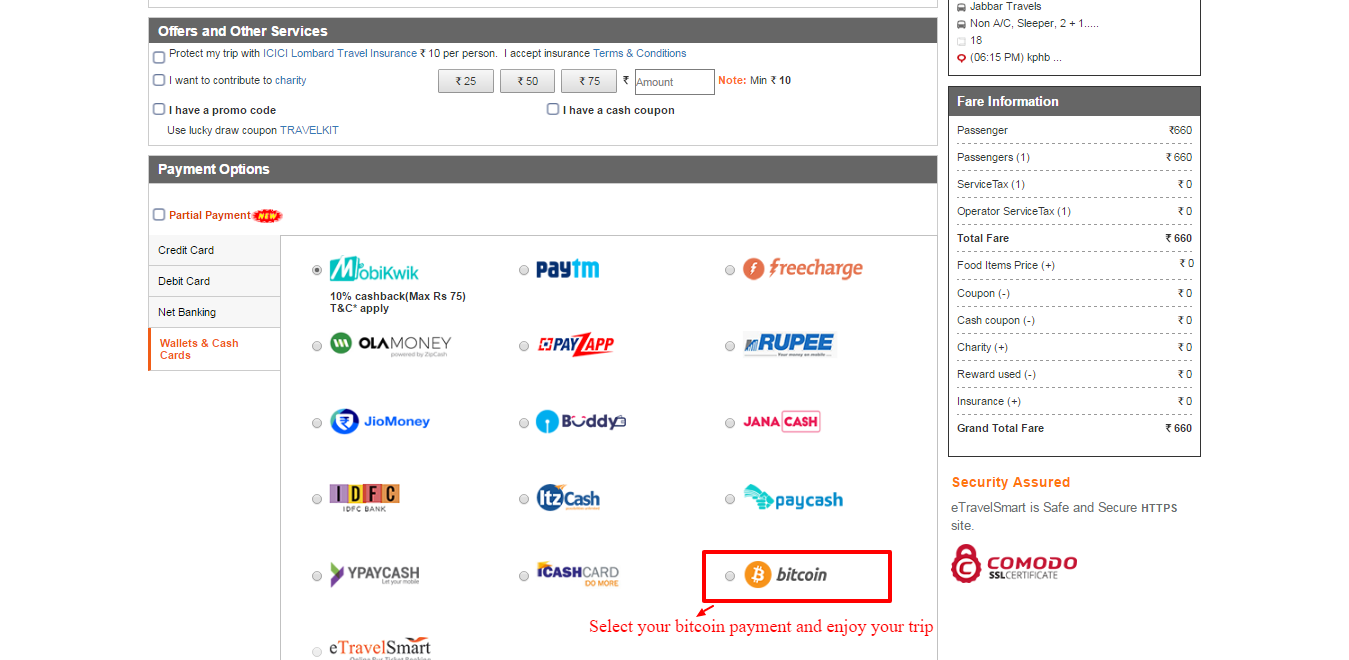1349x660 pixels.
Task: Click the MobiKwik wallet logo
Action: click(x=374, y=269)
